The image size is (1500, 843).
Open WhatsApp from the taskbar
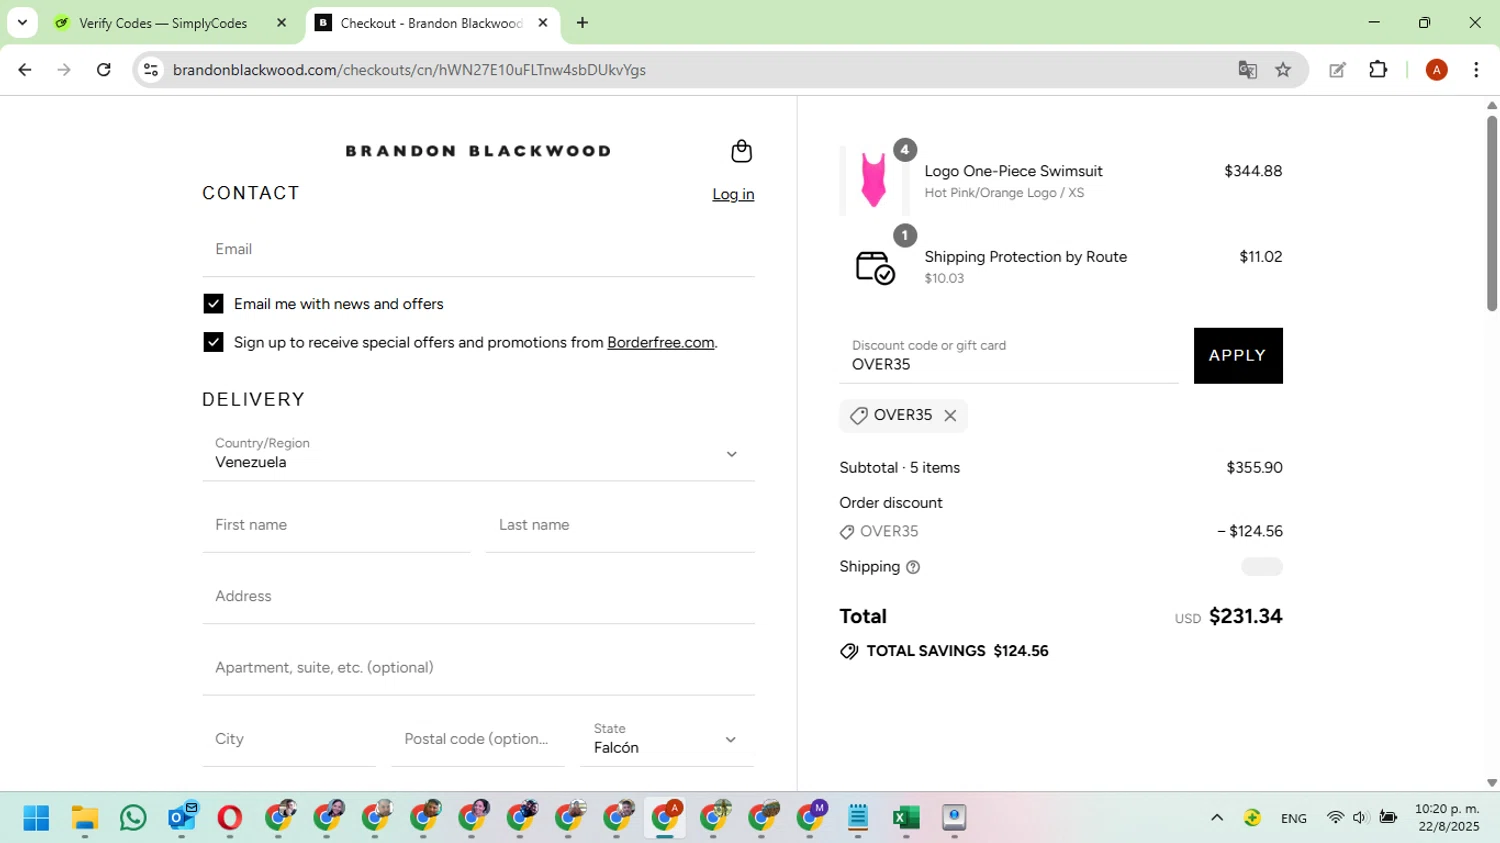coord(133,818)
